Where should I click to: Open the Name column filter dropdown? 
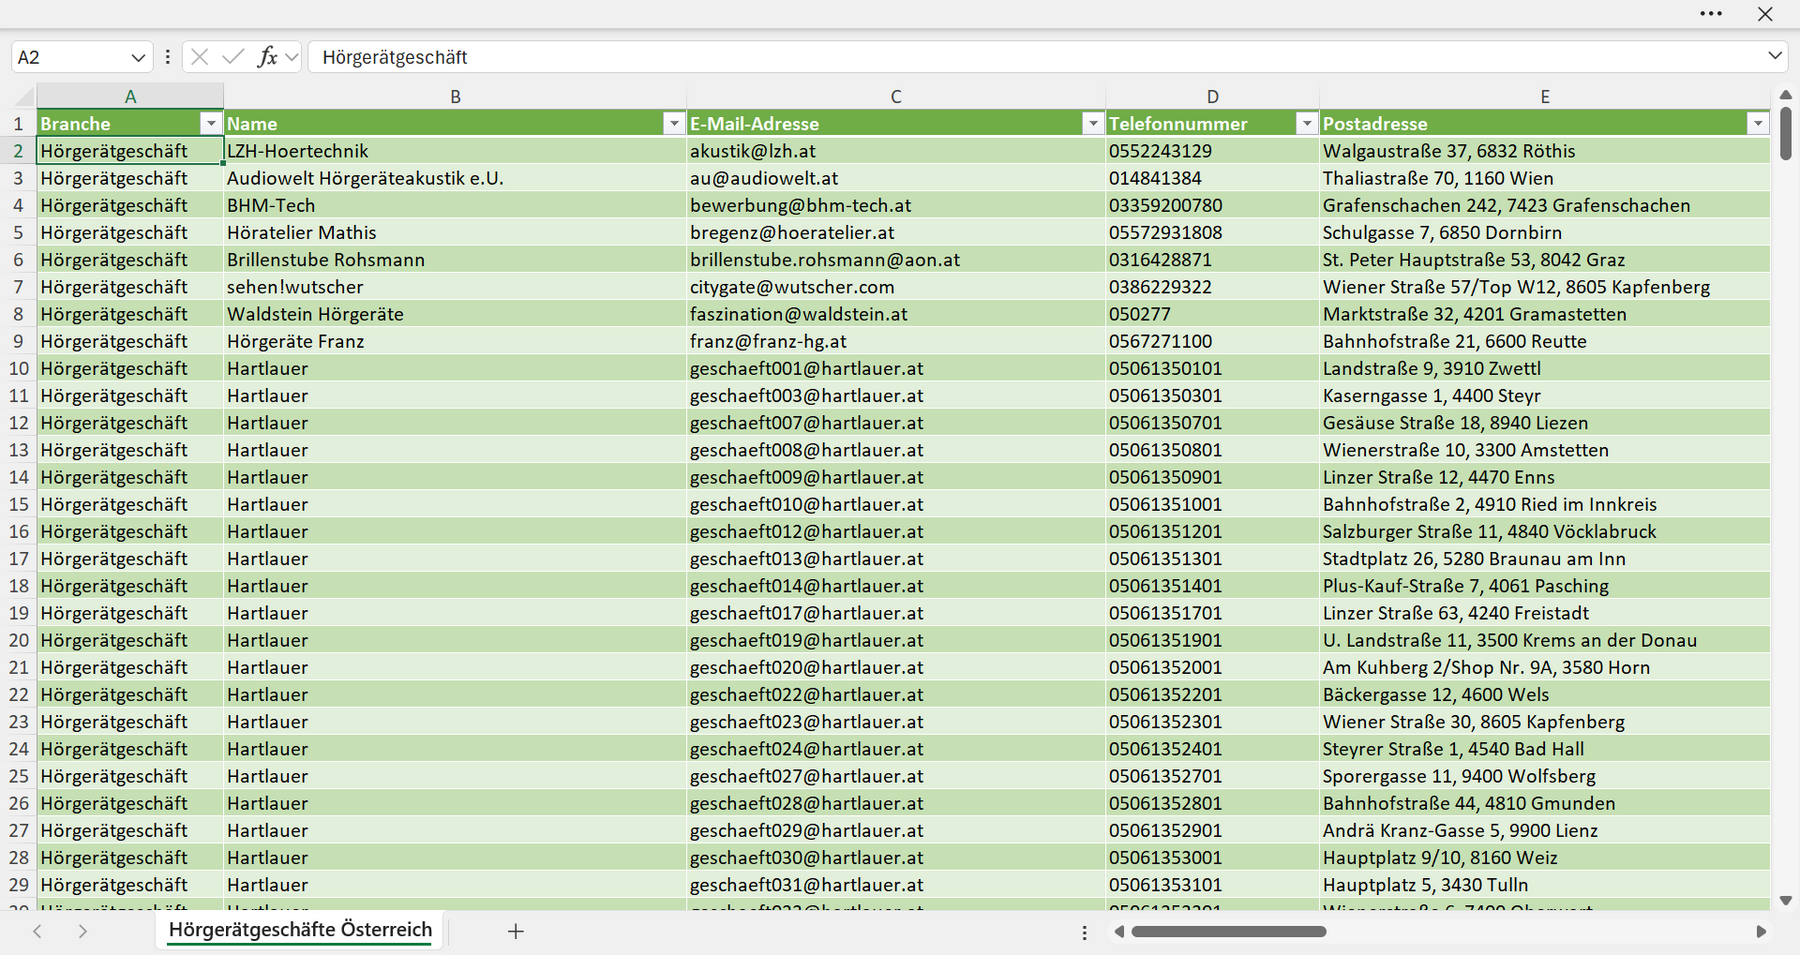tap(674, 124)
